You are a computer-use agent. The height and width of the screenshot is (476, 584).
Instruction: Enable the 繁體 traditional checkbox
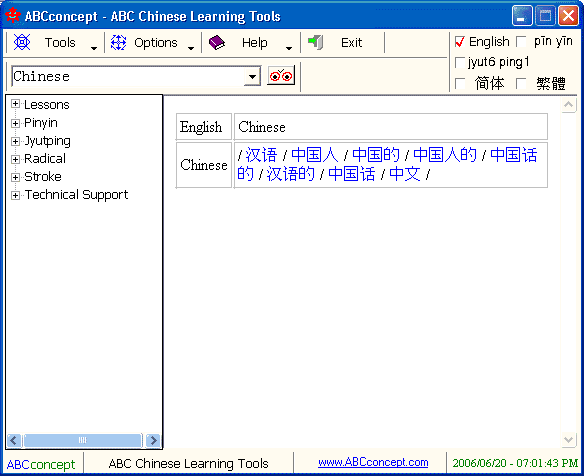point(521,83)
